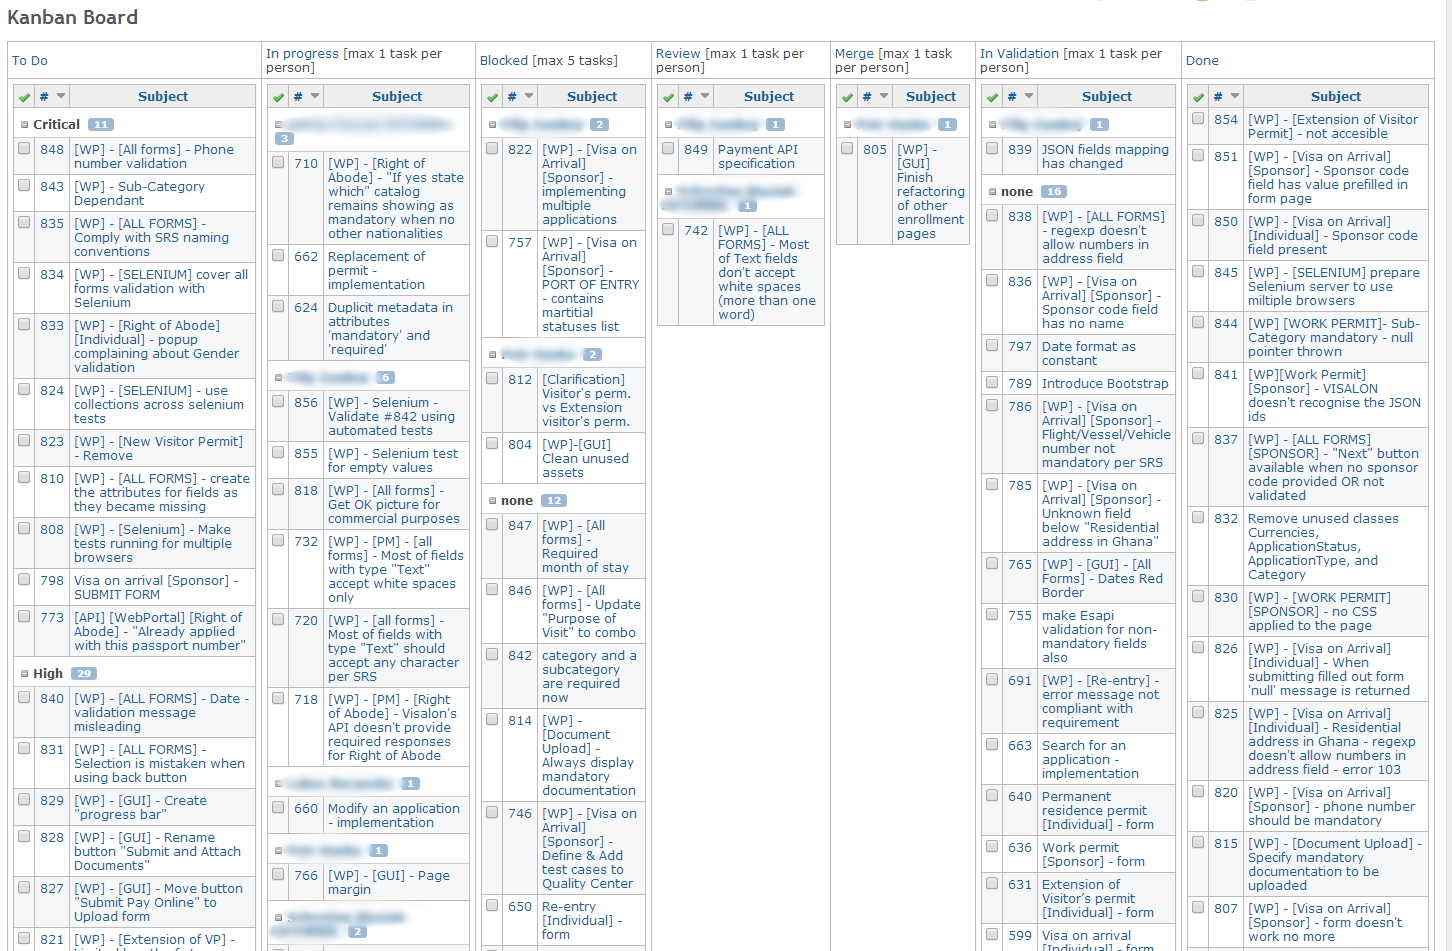Viewport: 1452px width, 951px height.
Task: Click green check-all icon in Merge column header
Action: click(x=848, y=97)
